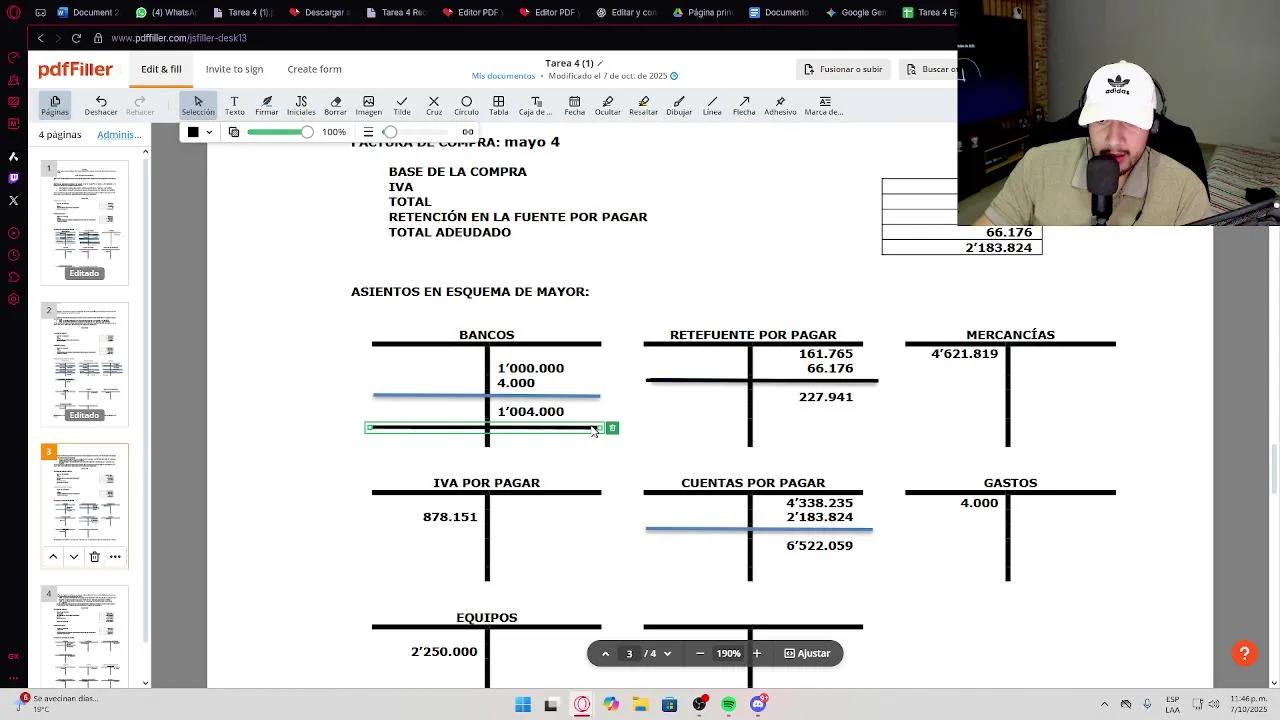Select the Adhesivo sticky note tool
Viewport: 1280px width, 720px height.
(x=780, y=105)
